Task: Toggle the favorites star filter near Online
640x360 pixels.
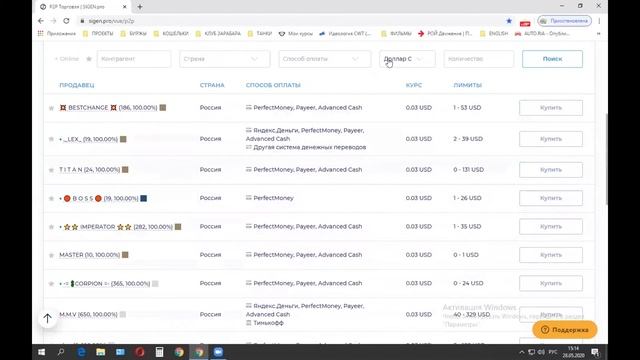Action: pos(89,59)
